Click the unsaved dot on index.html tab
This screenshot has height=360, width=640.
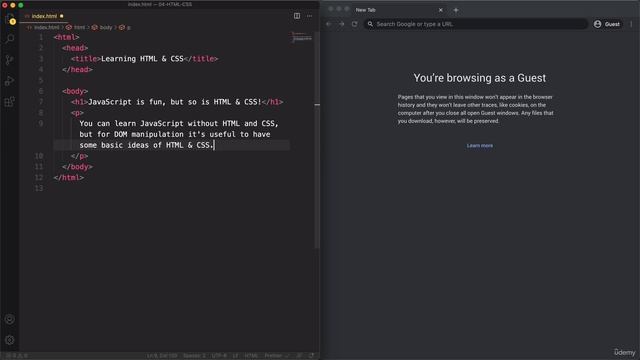click(62, 16)
